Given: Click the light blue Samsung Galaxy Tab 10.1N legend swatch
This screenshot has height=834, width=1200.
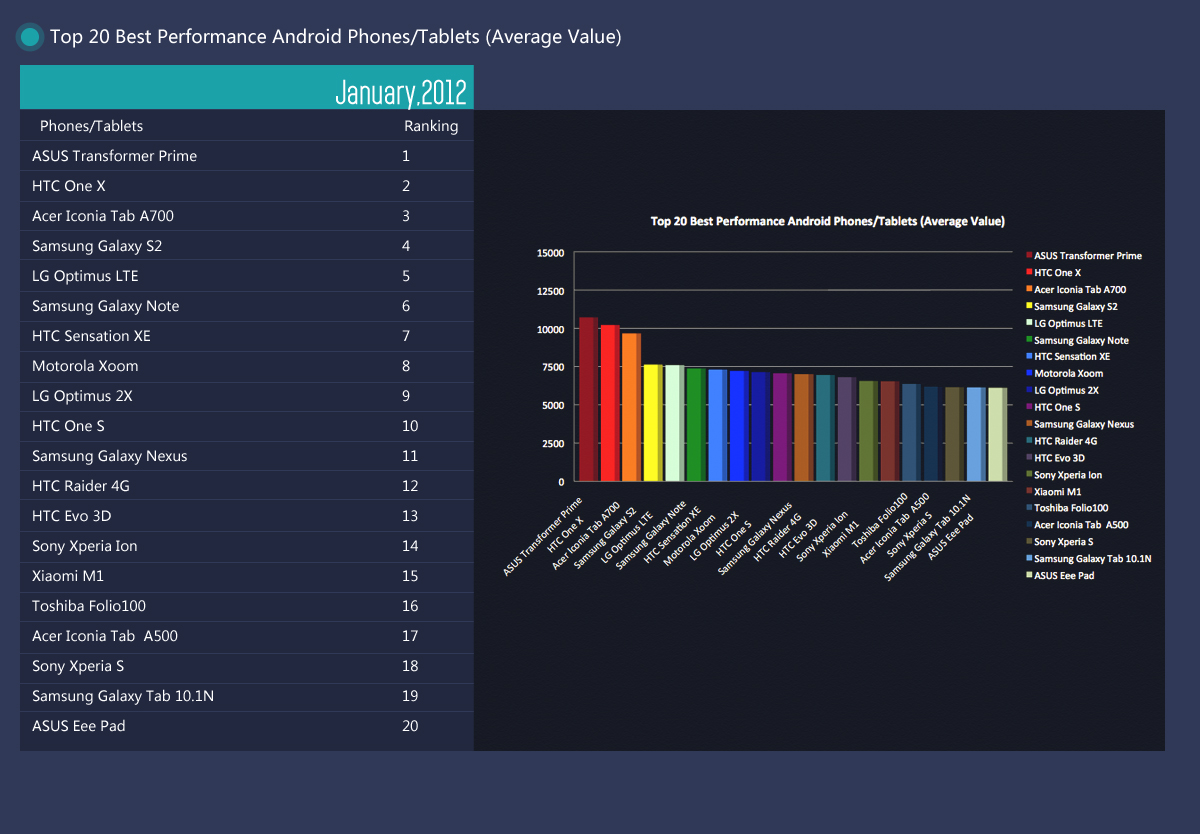Looking at the screenshot, I should 1029,558.
